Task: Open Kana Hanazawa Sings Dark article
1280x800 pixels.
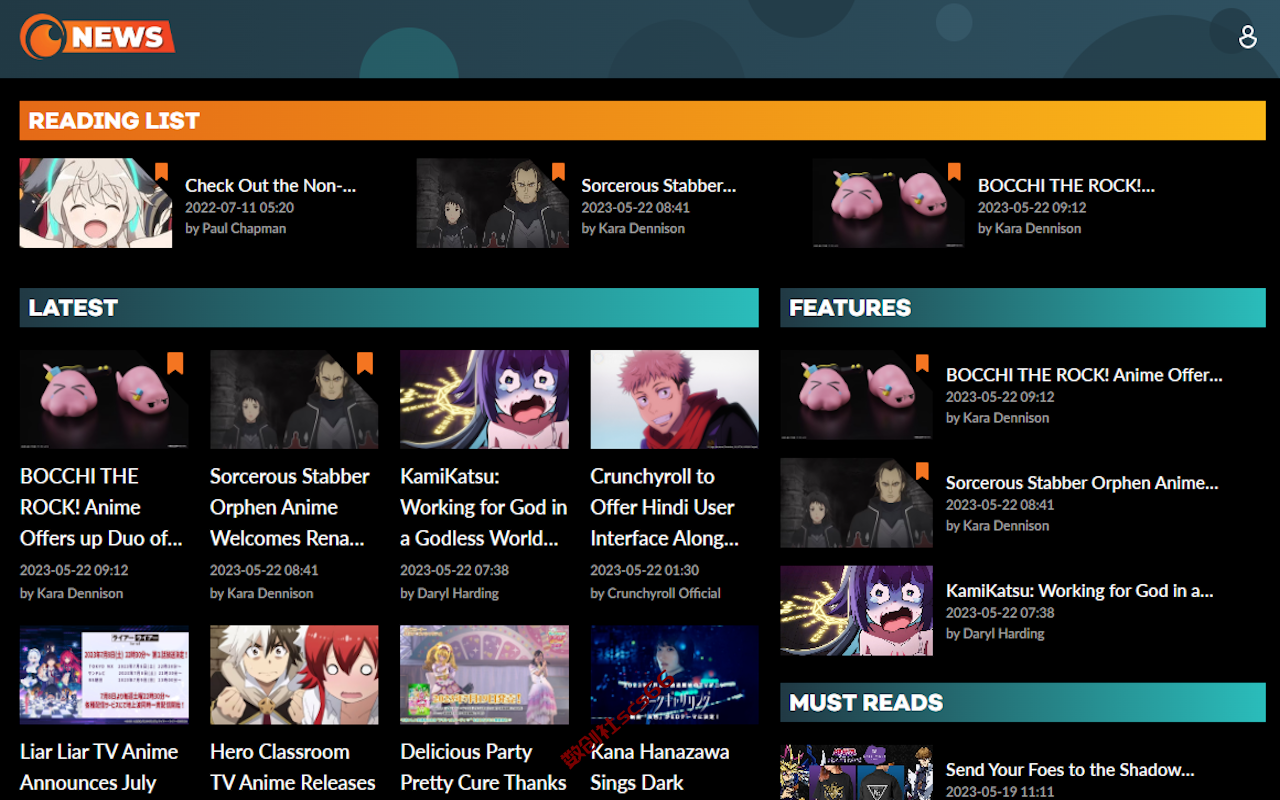Action: point(660,767)
